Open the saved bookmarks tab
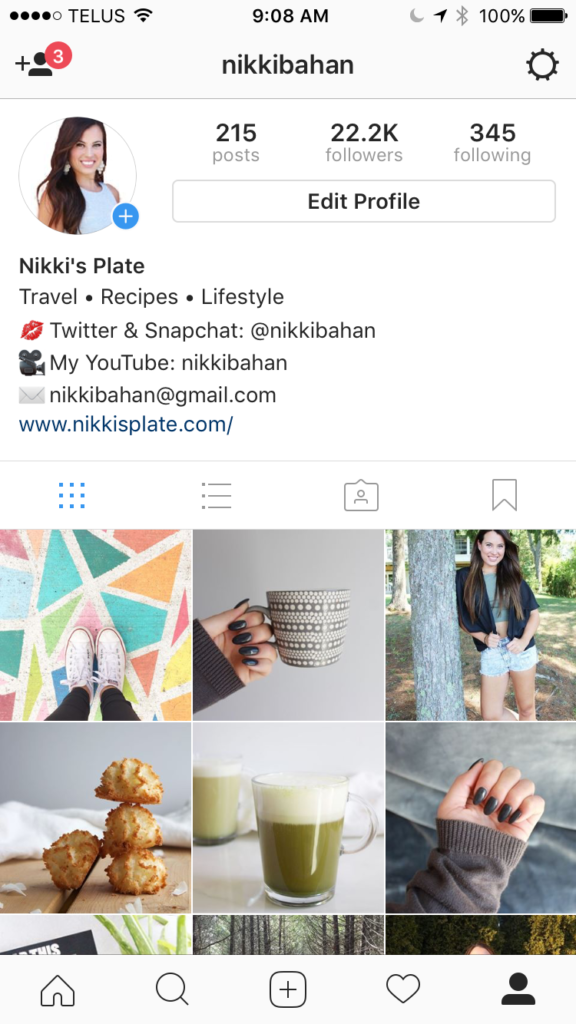The height and width of the screenshot is (1024, 576). 505,495
